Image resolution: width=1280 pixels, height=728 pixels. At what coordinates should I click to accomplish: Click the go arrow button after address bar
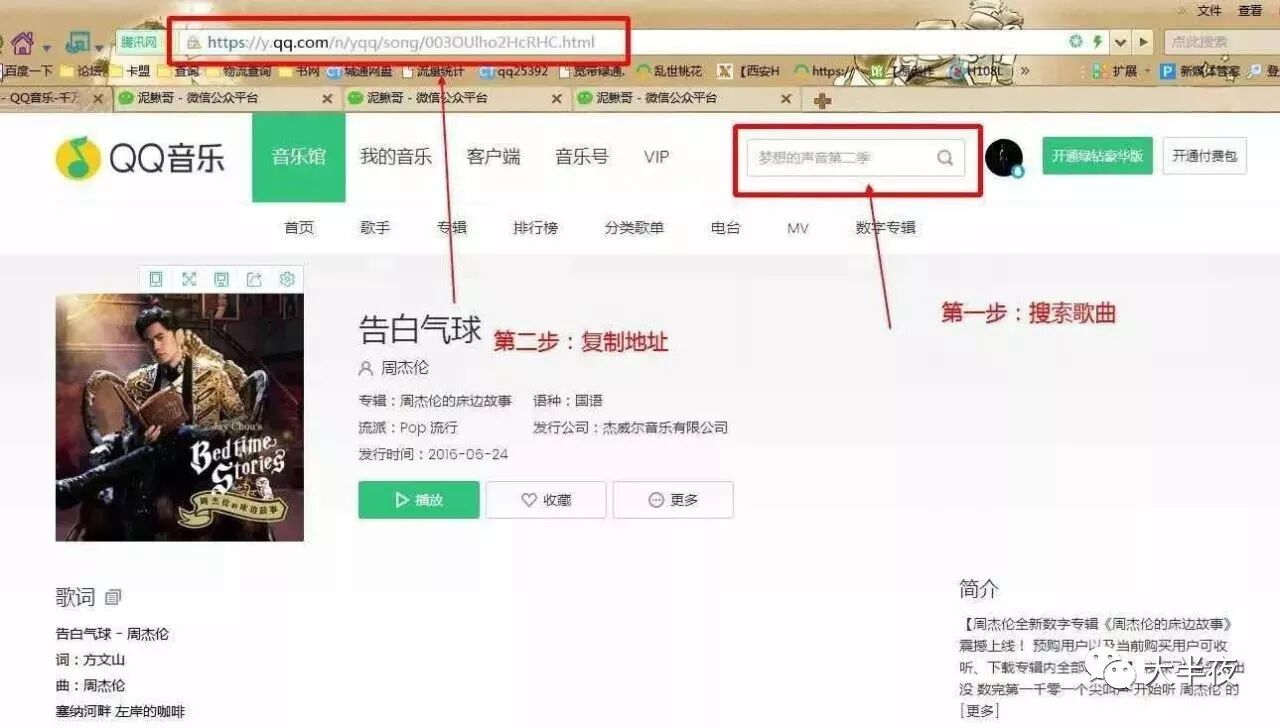coord(1144,42)
